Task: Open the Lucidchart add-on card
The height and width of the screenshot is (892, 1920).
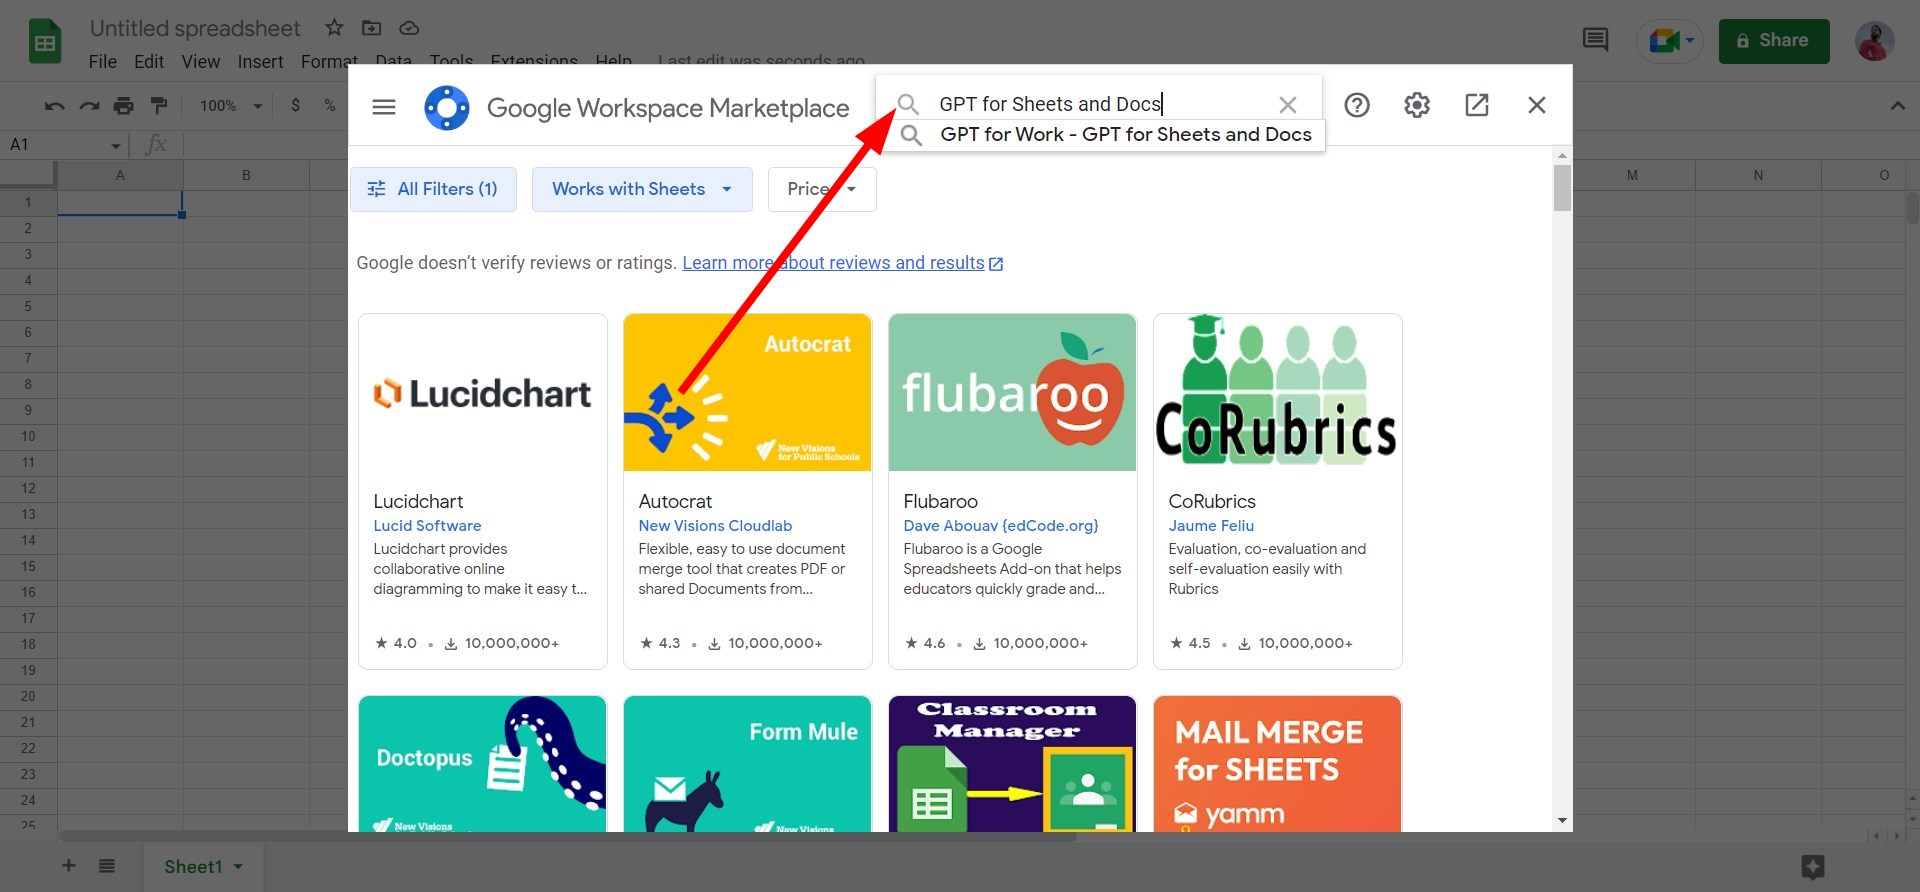Action: coord(483,491)
